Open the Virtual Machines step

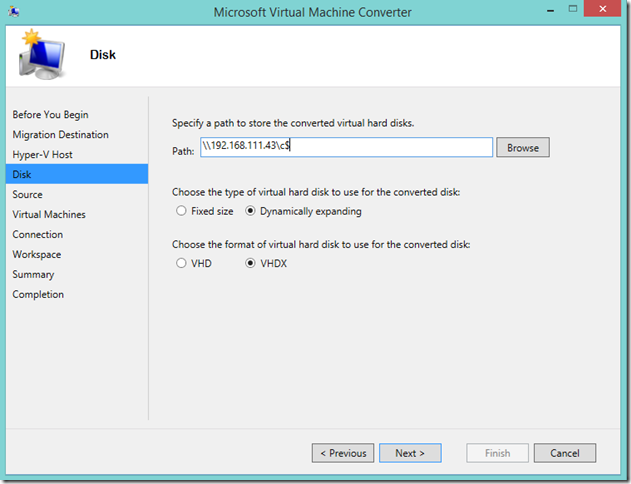(x=49, y=214)
